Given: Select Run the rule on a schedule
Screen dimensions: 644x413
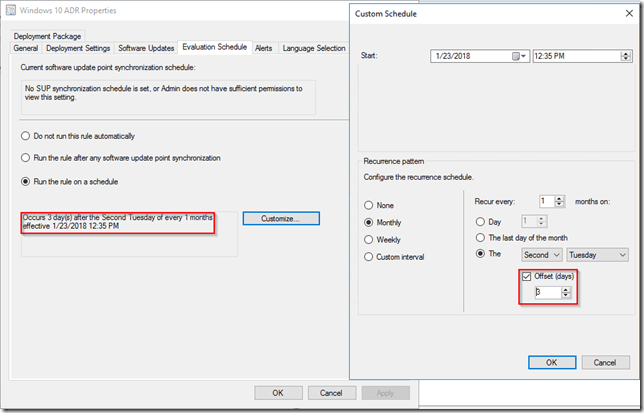Looking at the screenshot, I should coord(26,181).
